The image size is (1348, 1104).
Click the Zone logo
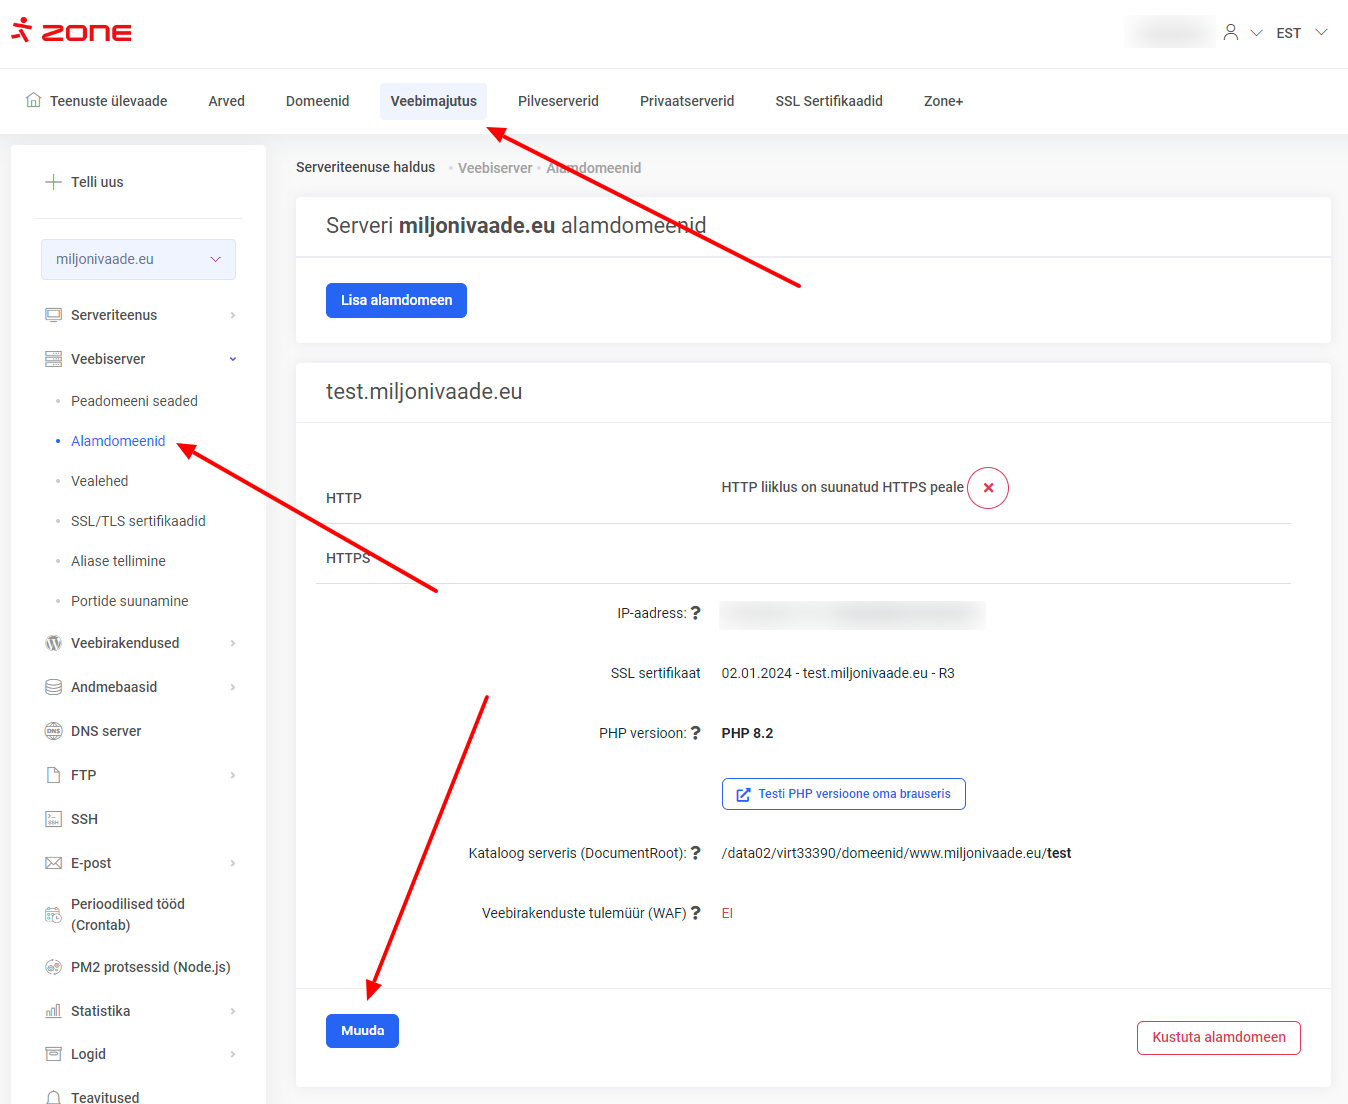[x=71, y=31]
